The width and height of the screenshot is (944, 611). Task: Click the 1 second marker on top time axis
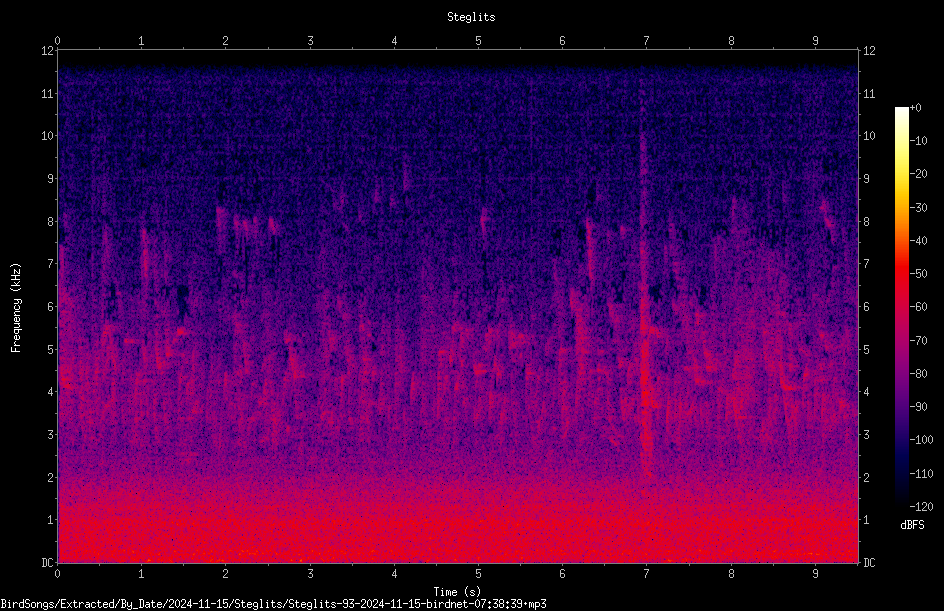141,41
